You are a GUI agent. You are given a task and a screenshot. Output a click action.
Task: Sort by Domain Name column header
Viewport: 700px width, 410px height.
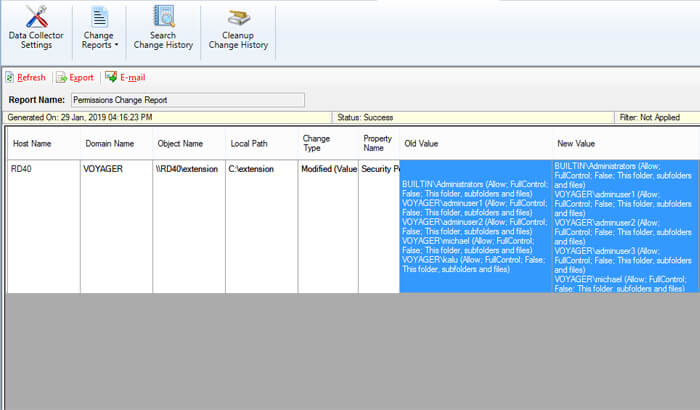pos(108,143)
